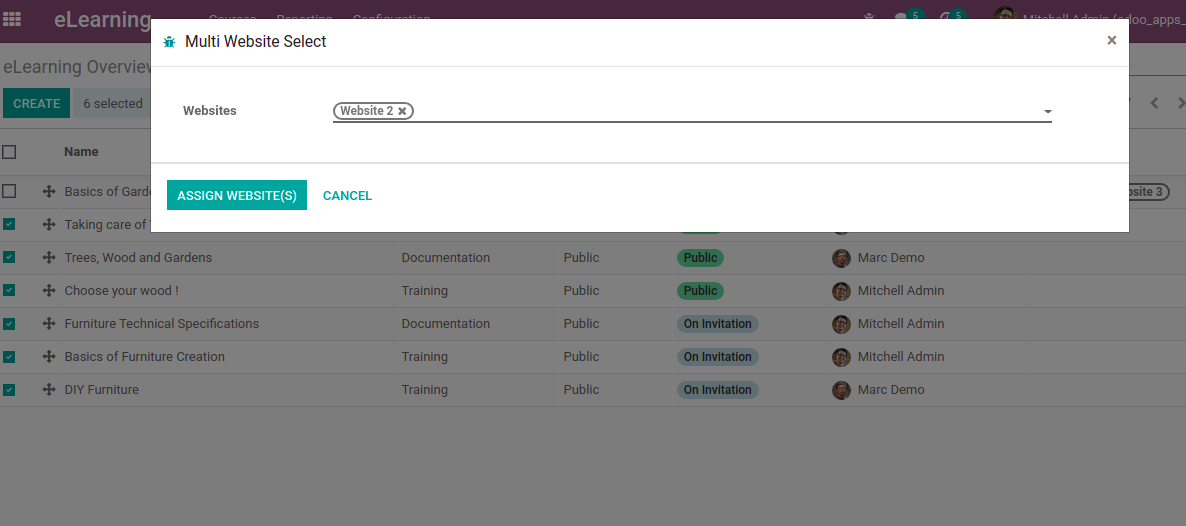
Task: Click drag handle for DIY Furniture row
Action: point(48,390)
